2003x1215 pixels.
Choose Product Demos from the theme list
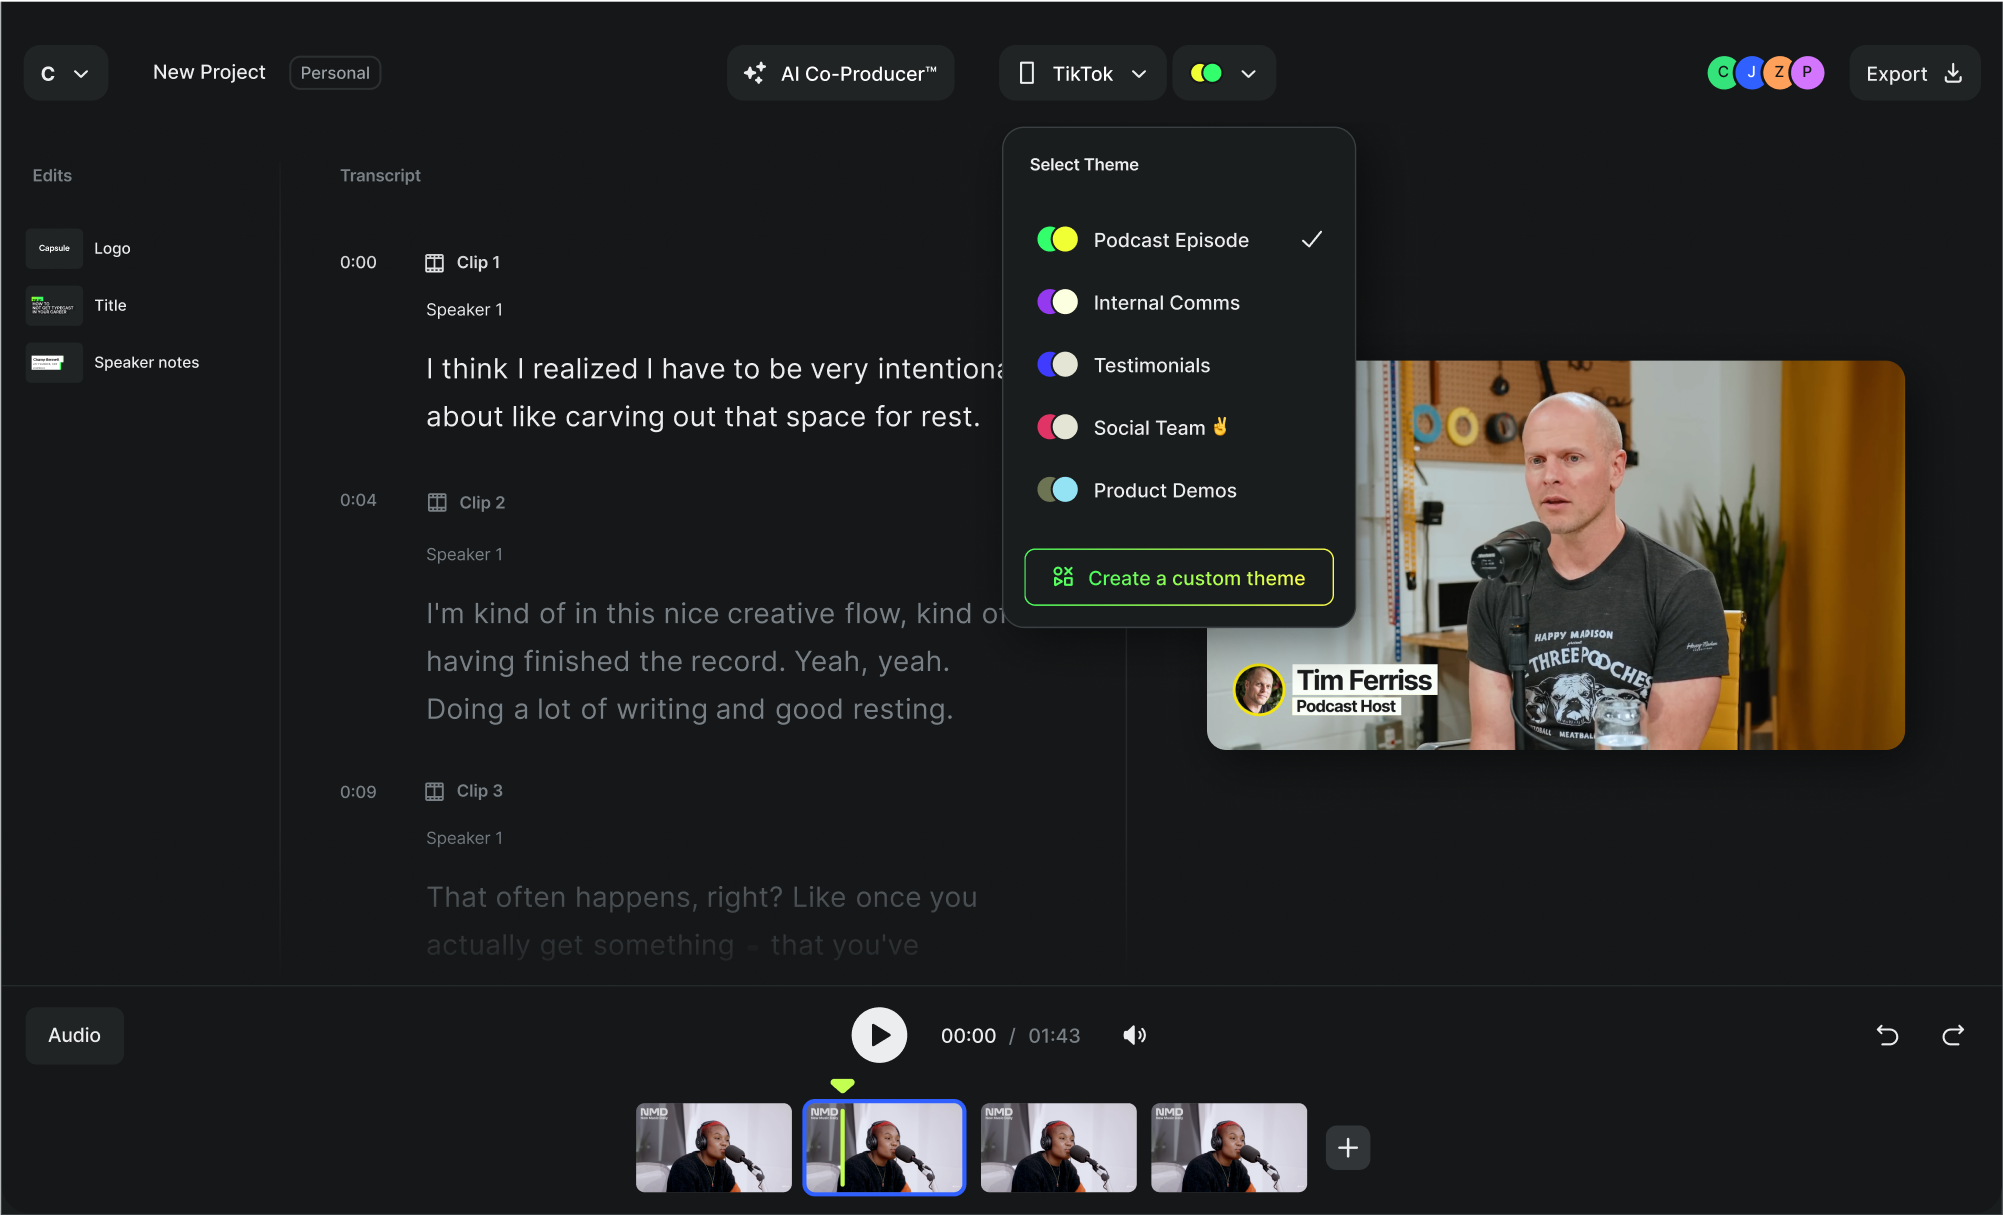(1164, 490)
